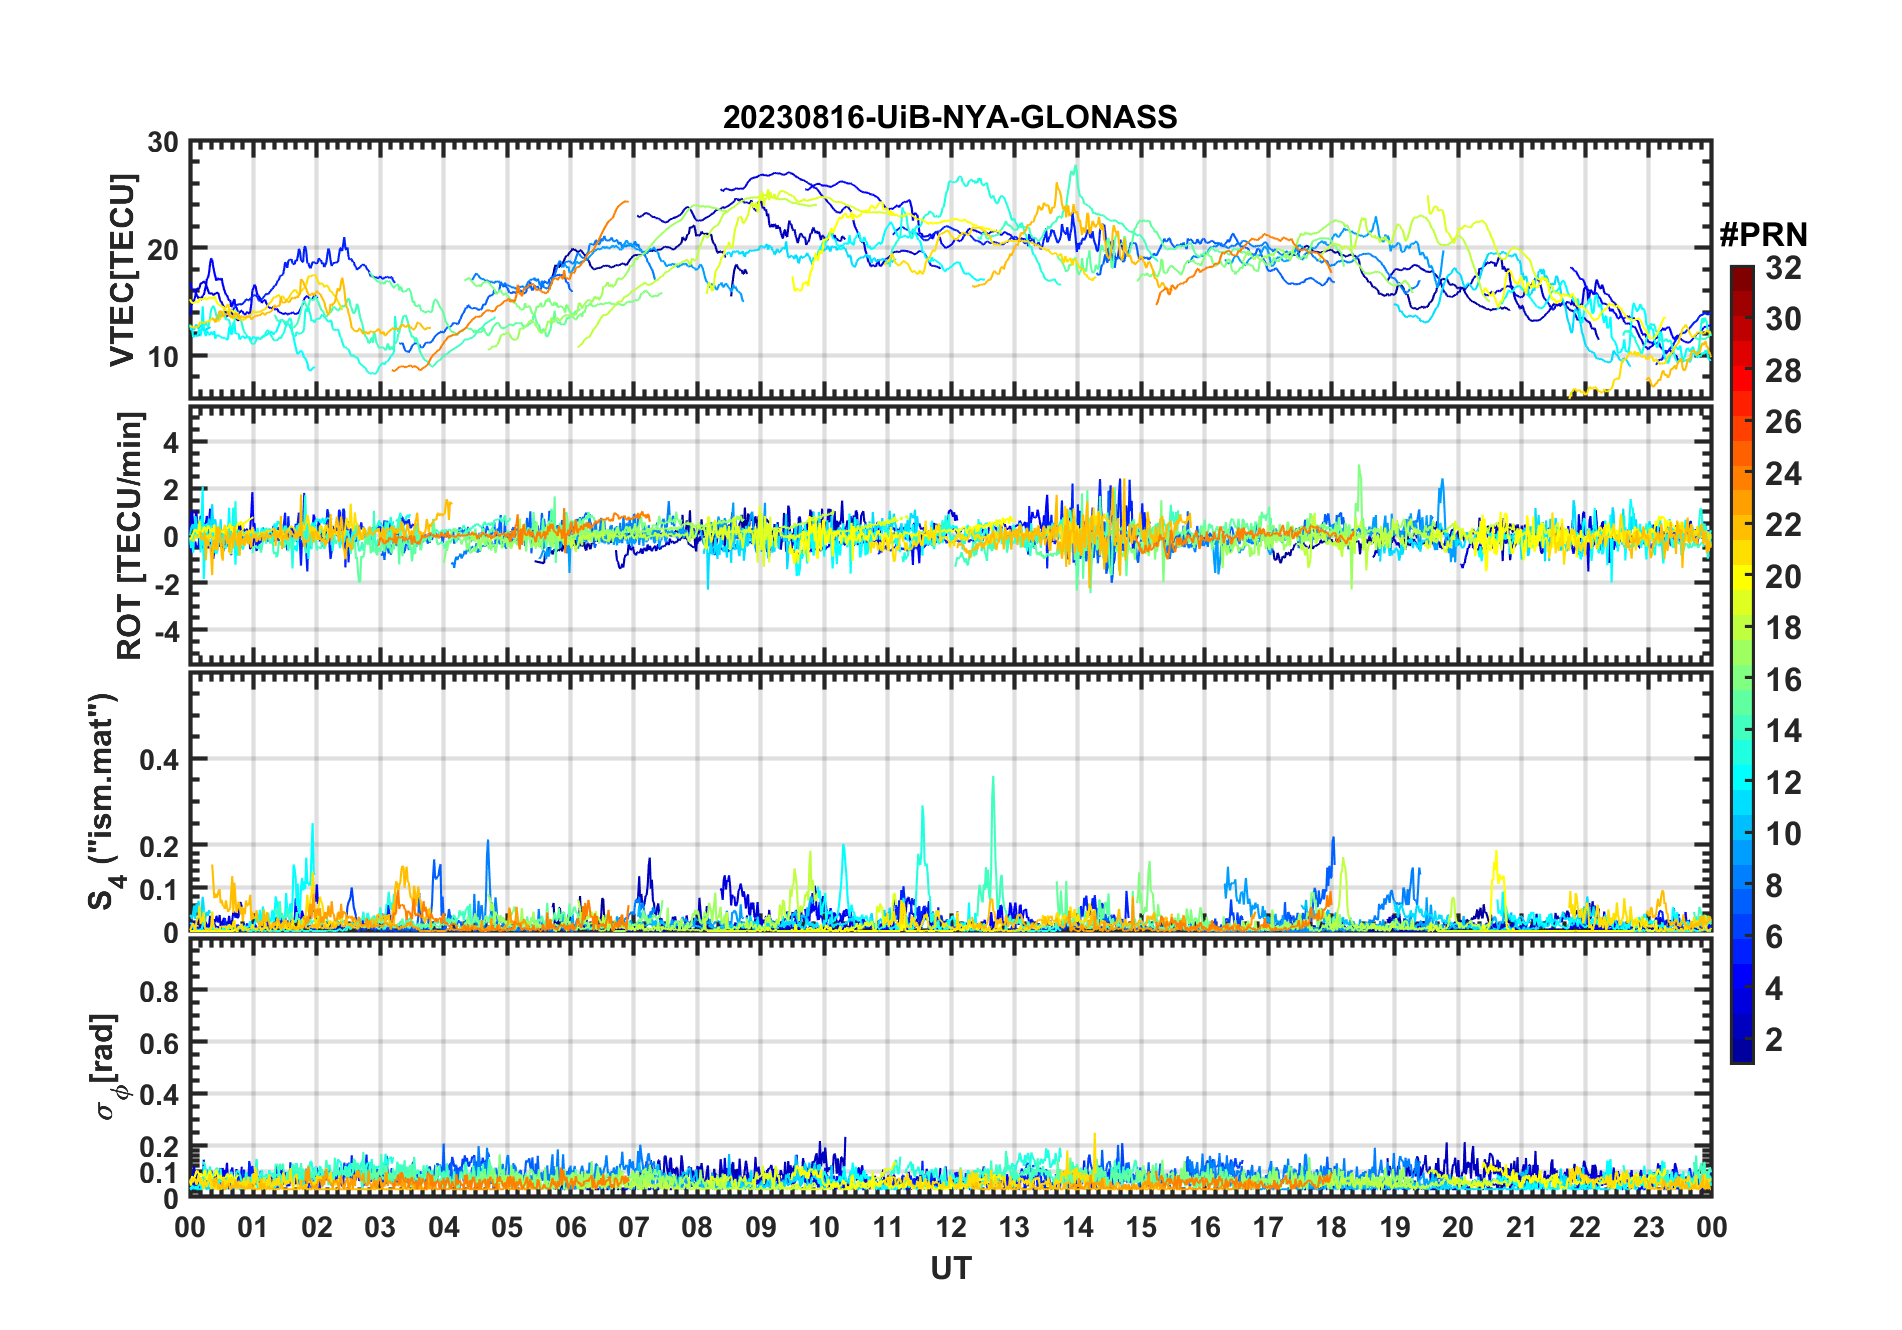1902x1330 pixels.
Task: Click x-axis tick label 21
Action: [1521, 1227]
